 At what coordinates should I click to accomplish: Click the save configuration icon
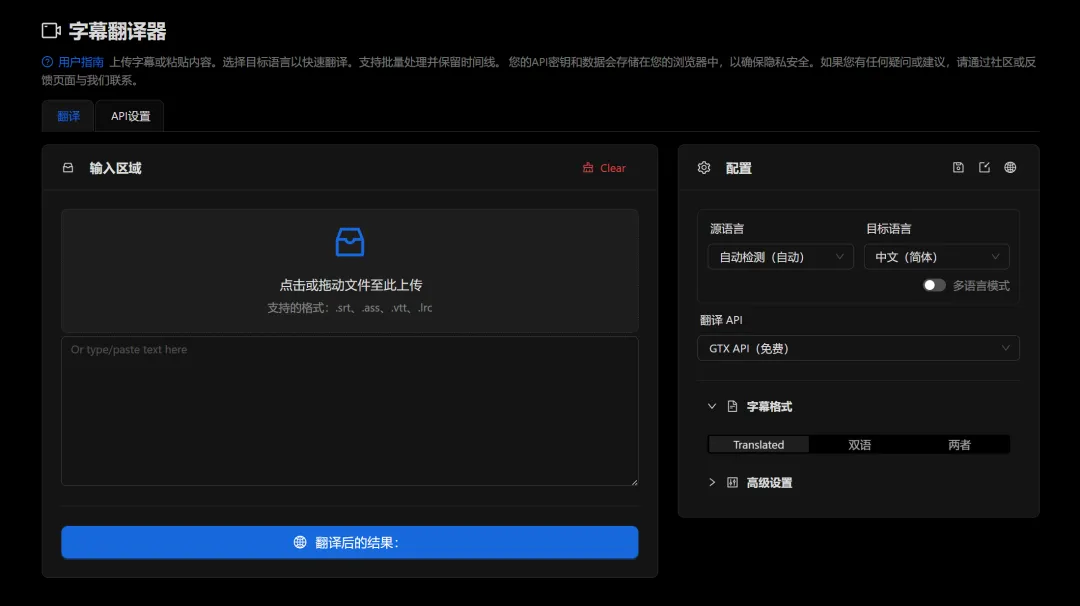pos(958,167)
